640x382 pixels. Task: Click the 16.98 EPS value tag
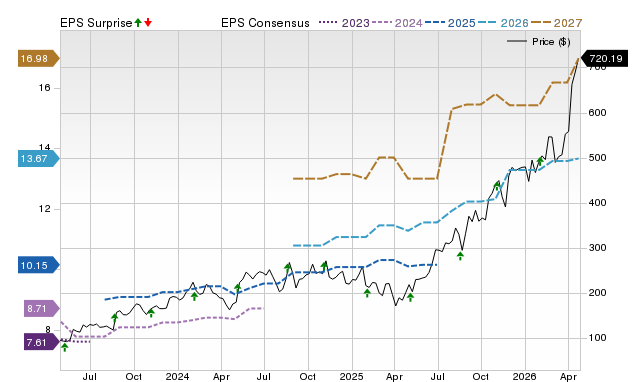(38, 58)
